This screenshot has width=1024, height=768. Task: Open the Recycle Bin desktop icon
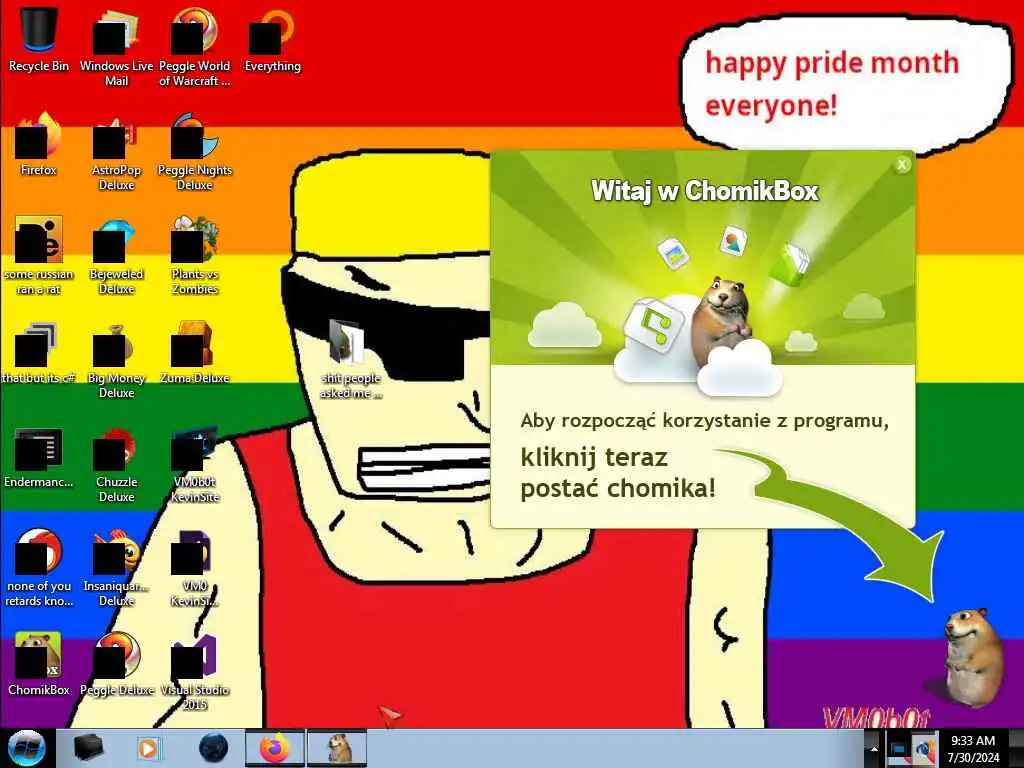click(x=39, y=39)
